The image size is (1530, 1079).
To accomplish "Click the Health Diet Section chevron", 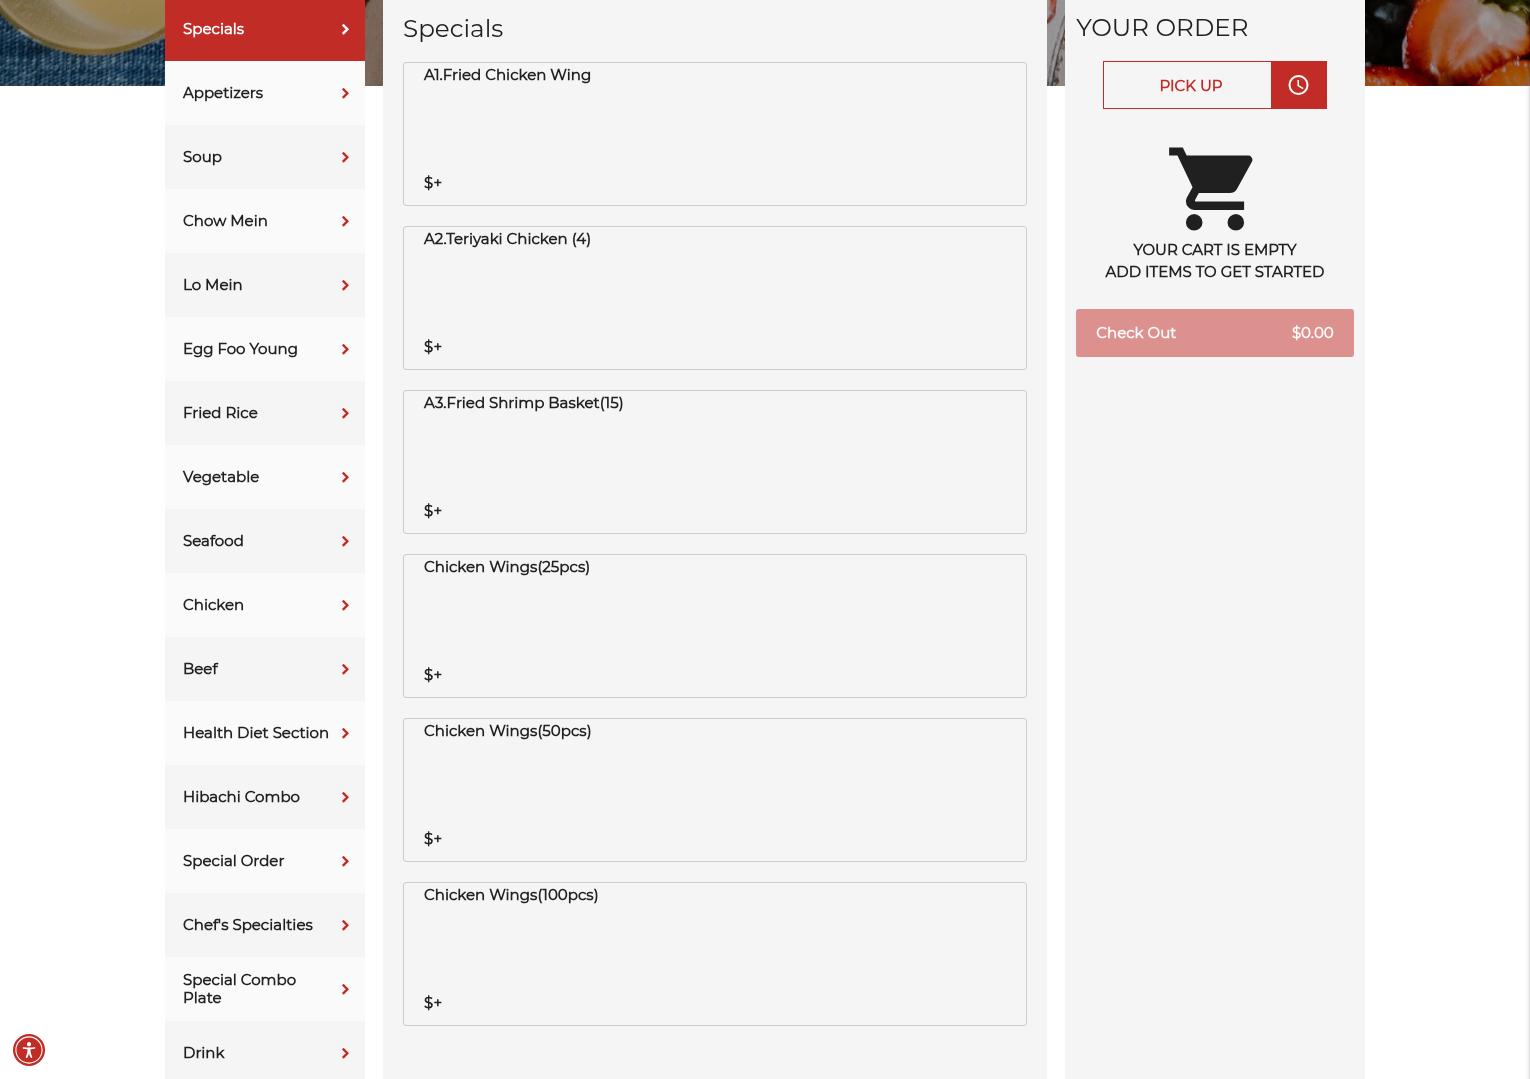I will (x=345, y=733).
